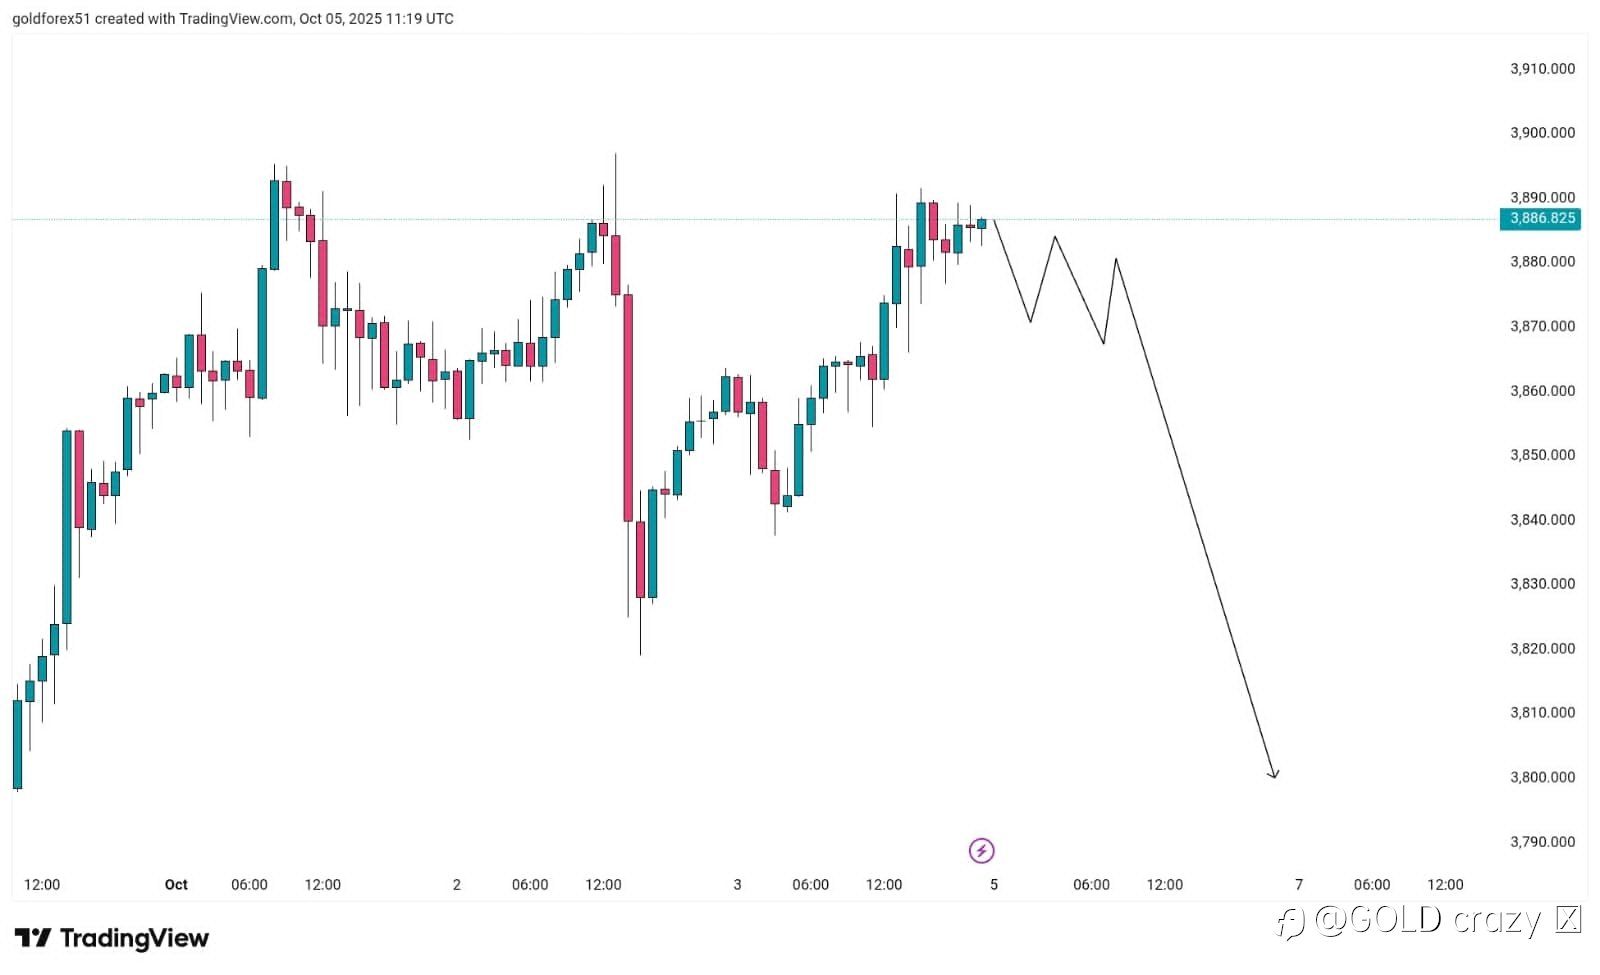Image resolution: width=1600 pixels, height=975 pixels.
Task: Click the 3,790.000 price axis label
Action: pyautogui.click(x=1542, y=842)
